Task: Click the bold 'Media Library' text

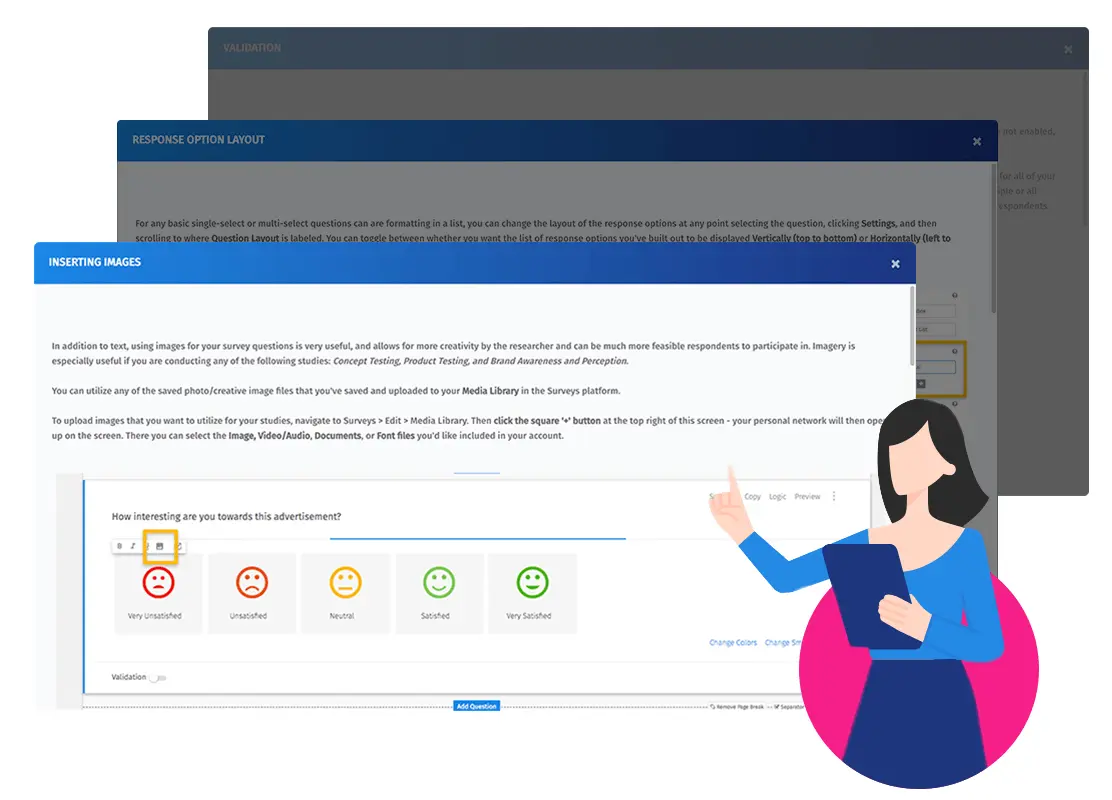Action: click(490, 391)
